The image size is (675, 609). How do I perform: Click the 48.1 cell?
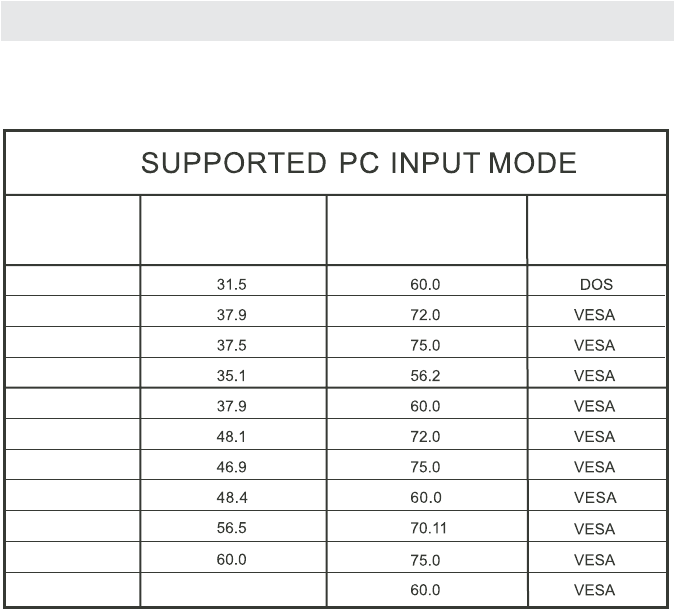(x=231, y=437)
